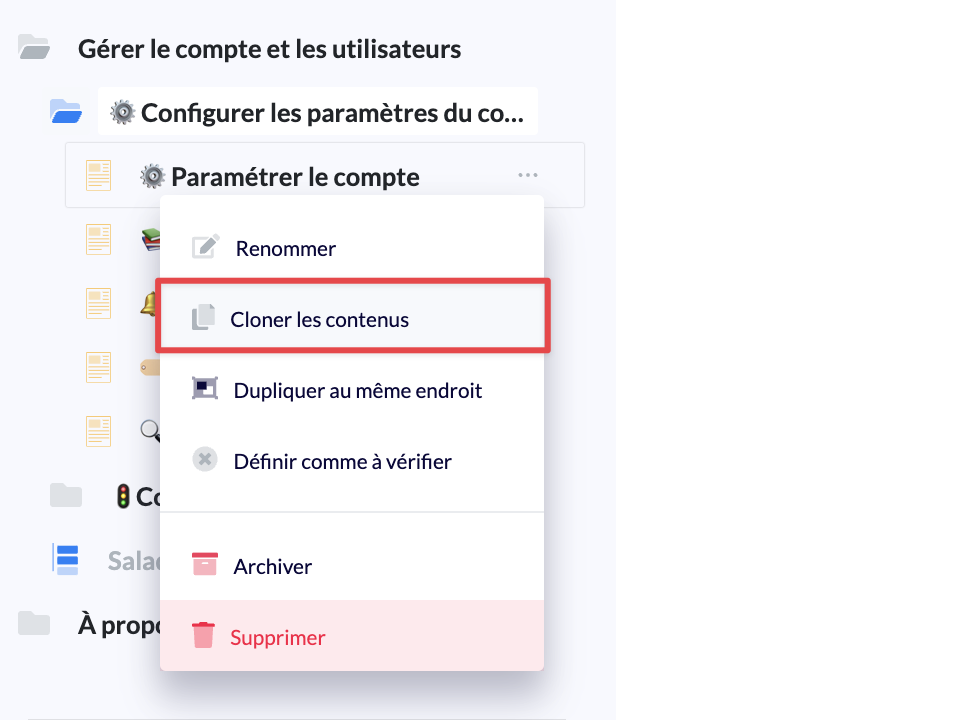Click Archiver in the context menu
The width and height of the screenshot is (966, 720).
click(272, 566)
